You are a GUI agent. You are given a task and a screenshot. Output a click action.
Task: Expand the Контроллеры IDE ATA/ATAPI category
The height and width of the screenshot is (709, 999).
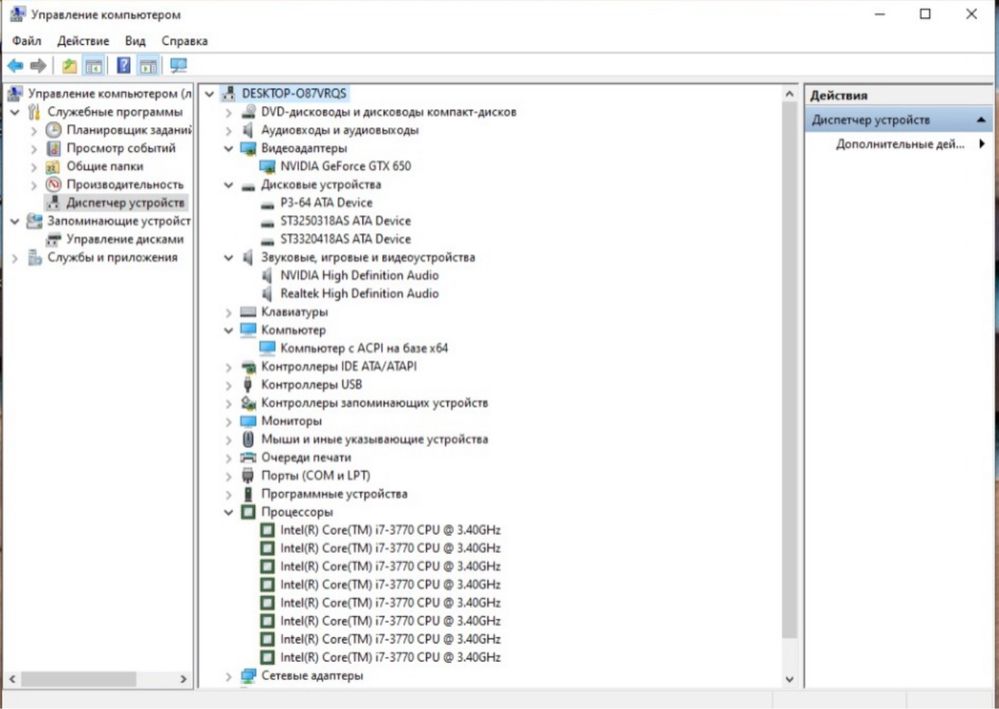228,367
